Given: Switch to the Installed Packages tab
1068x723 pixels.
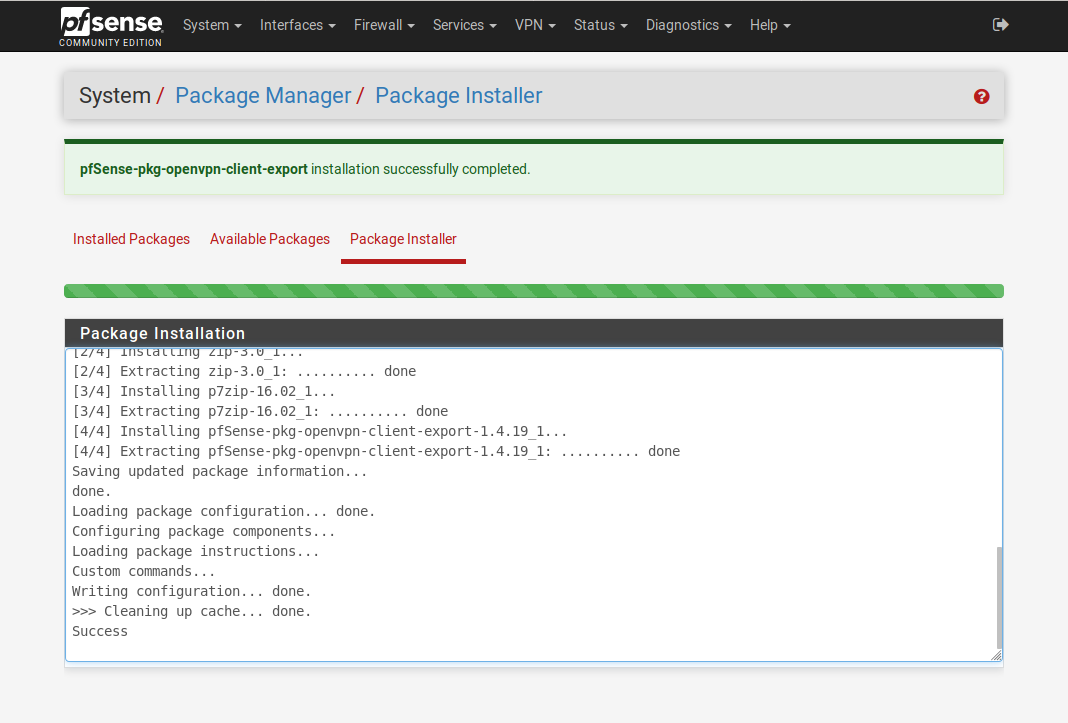Looking at the screenshot, I should pyautogui.click(x=131, y=239).
